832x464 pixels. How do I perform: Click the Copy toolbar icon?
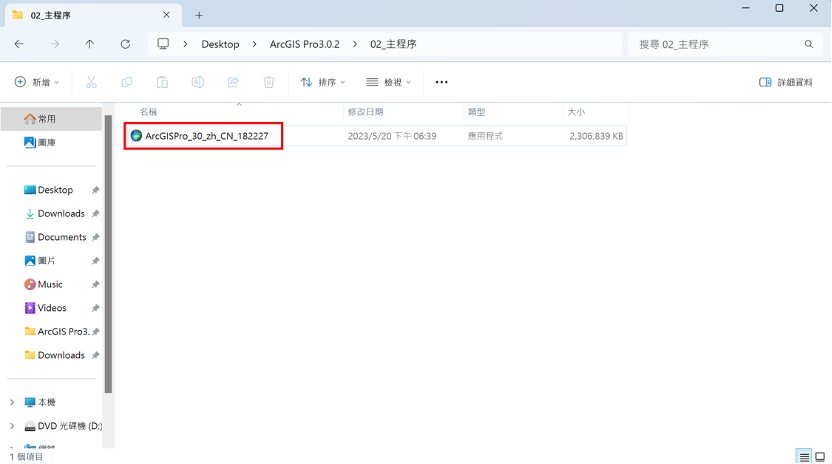click(127, 82)
